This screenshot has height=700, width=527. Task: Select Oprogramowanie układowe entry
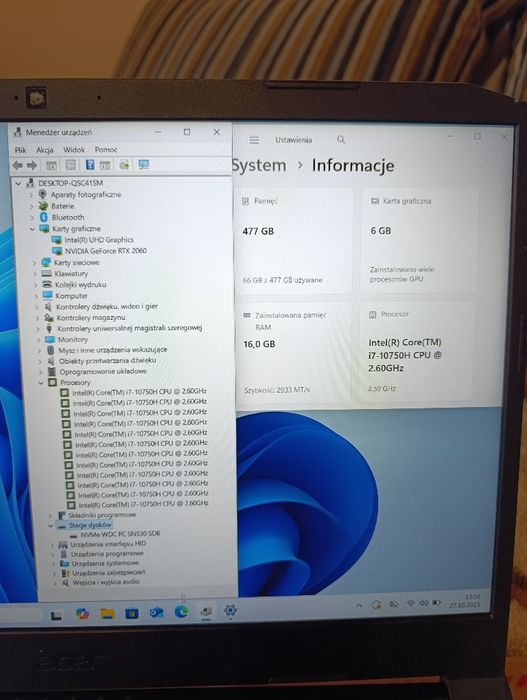tap(103, 371)
